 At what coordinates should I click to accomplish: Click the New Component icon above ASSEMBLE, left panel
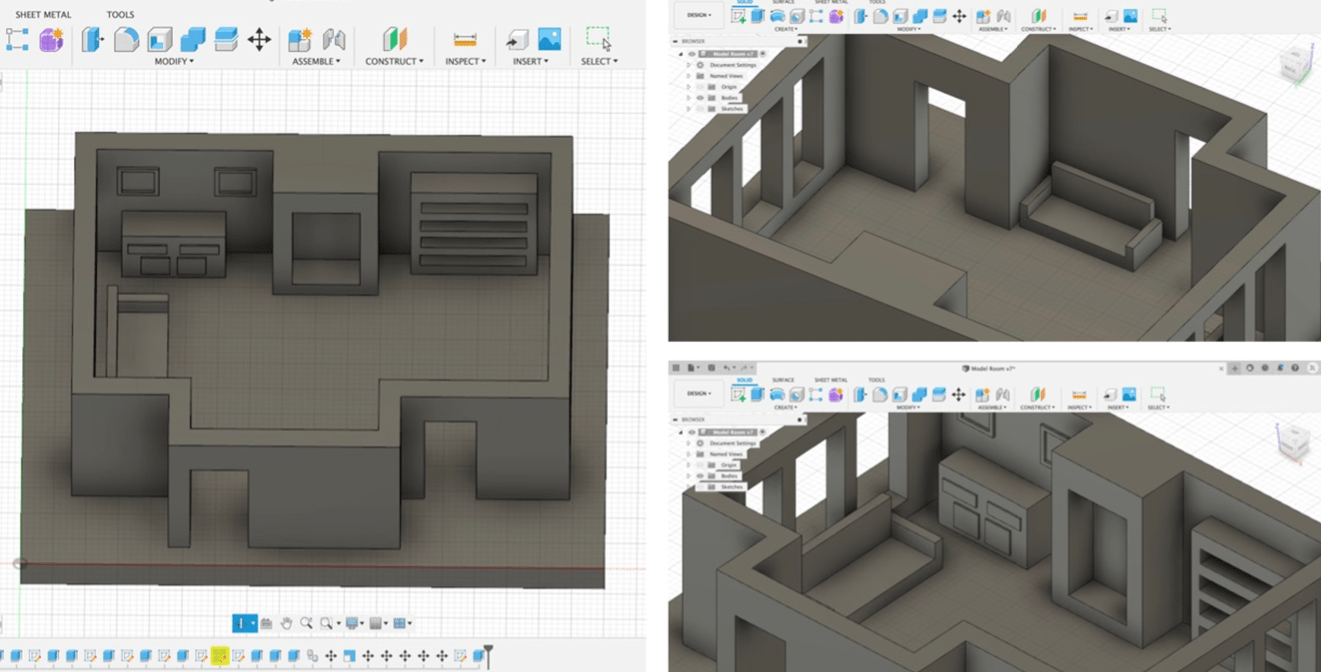(x=299, y=39)
